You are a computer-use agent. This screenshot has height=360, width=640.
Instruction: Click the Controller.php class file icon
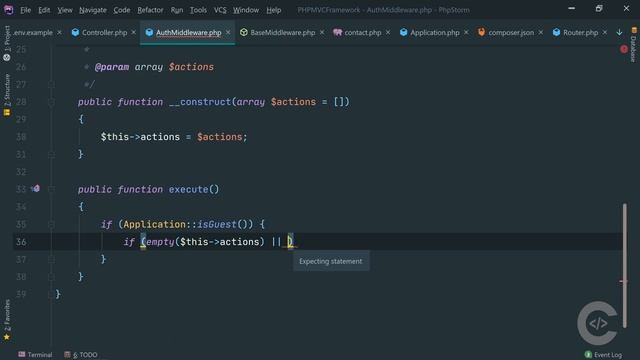[x=75, y=32]
